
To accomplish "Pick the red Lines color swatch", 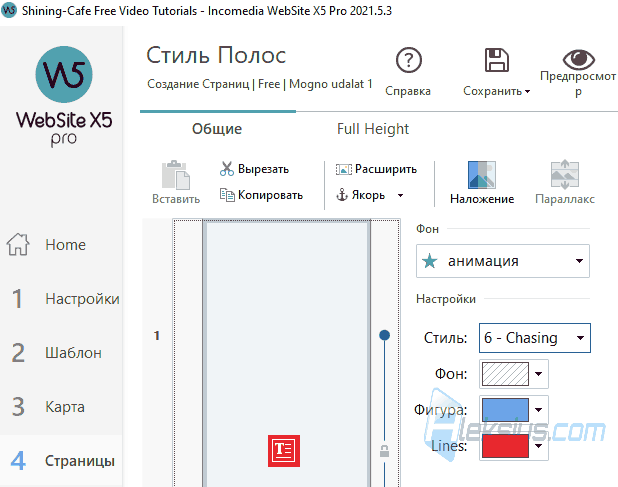I will (505, 446).
